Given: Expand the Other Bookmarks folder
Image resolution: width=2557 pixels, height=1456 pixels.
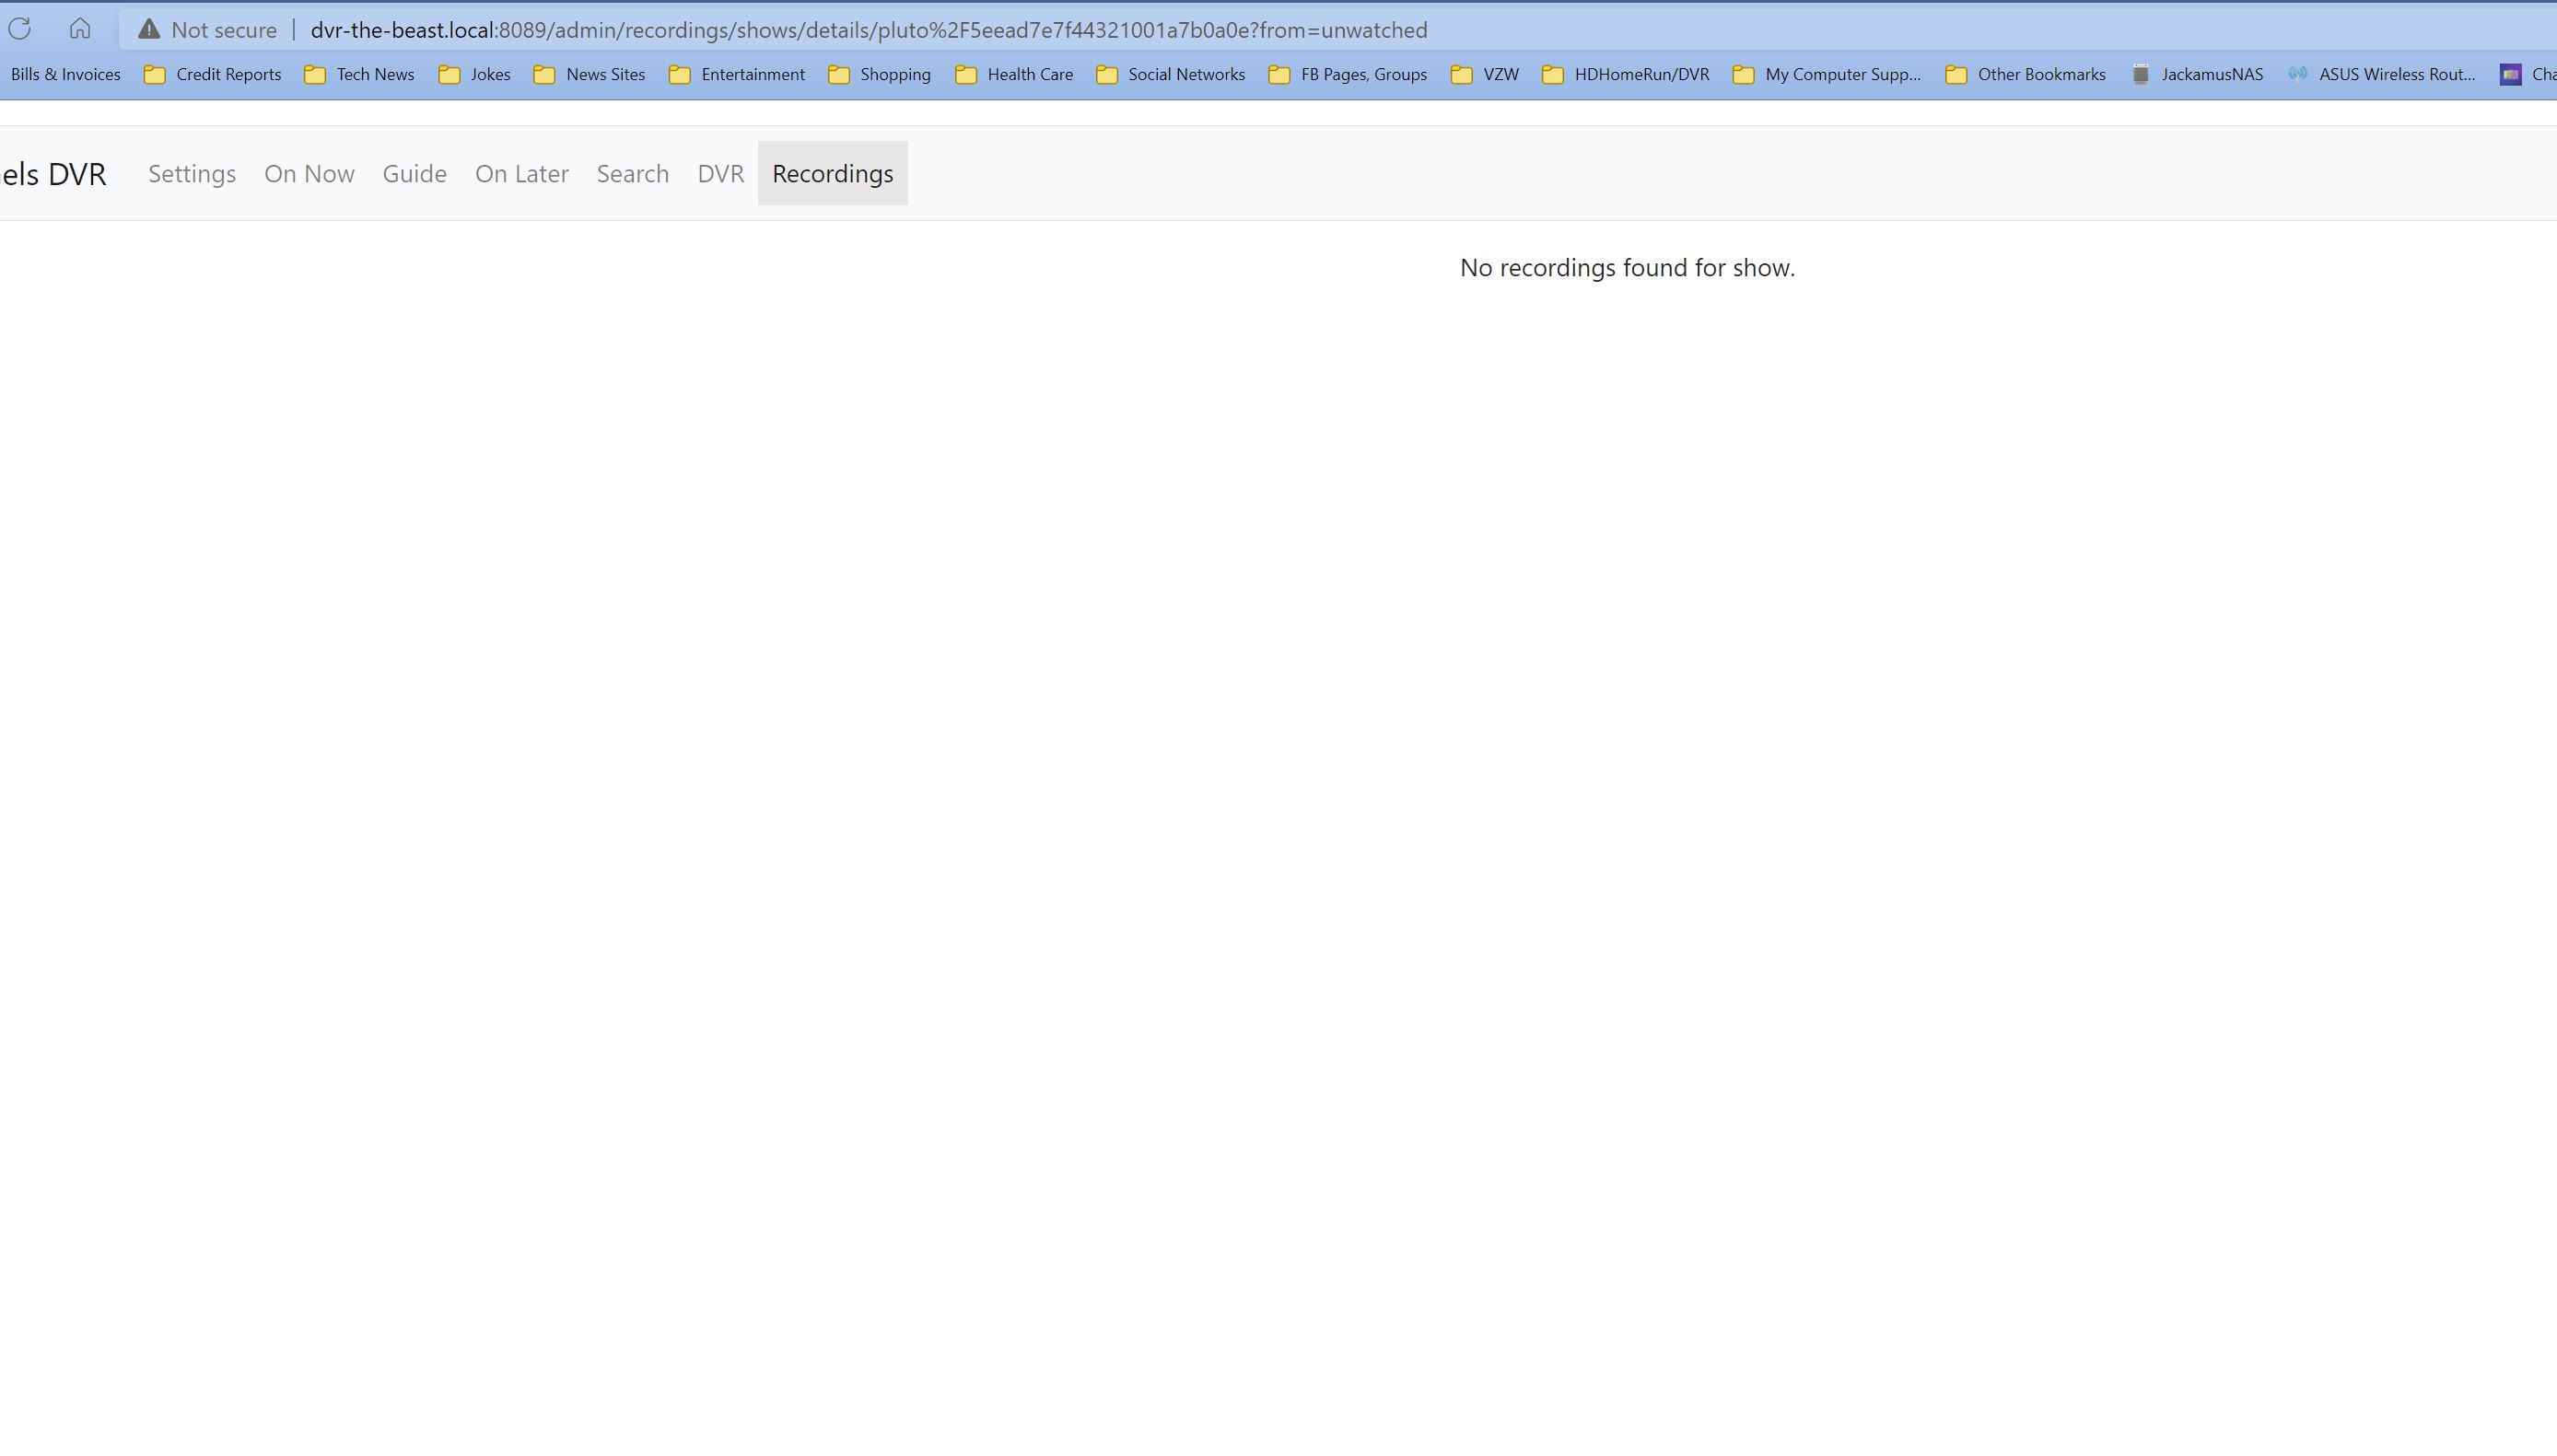Looking at the screenshot, I should [2026, 74].
